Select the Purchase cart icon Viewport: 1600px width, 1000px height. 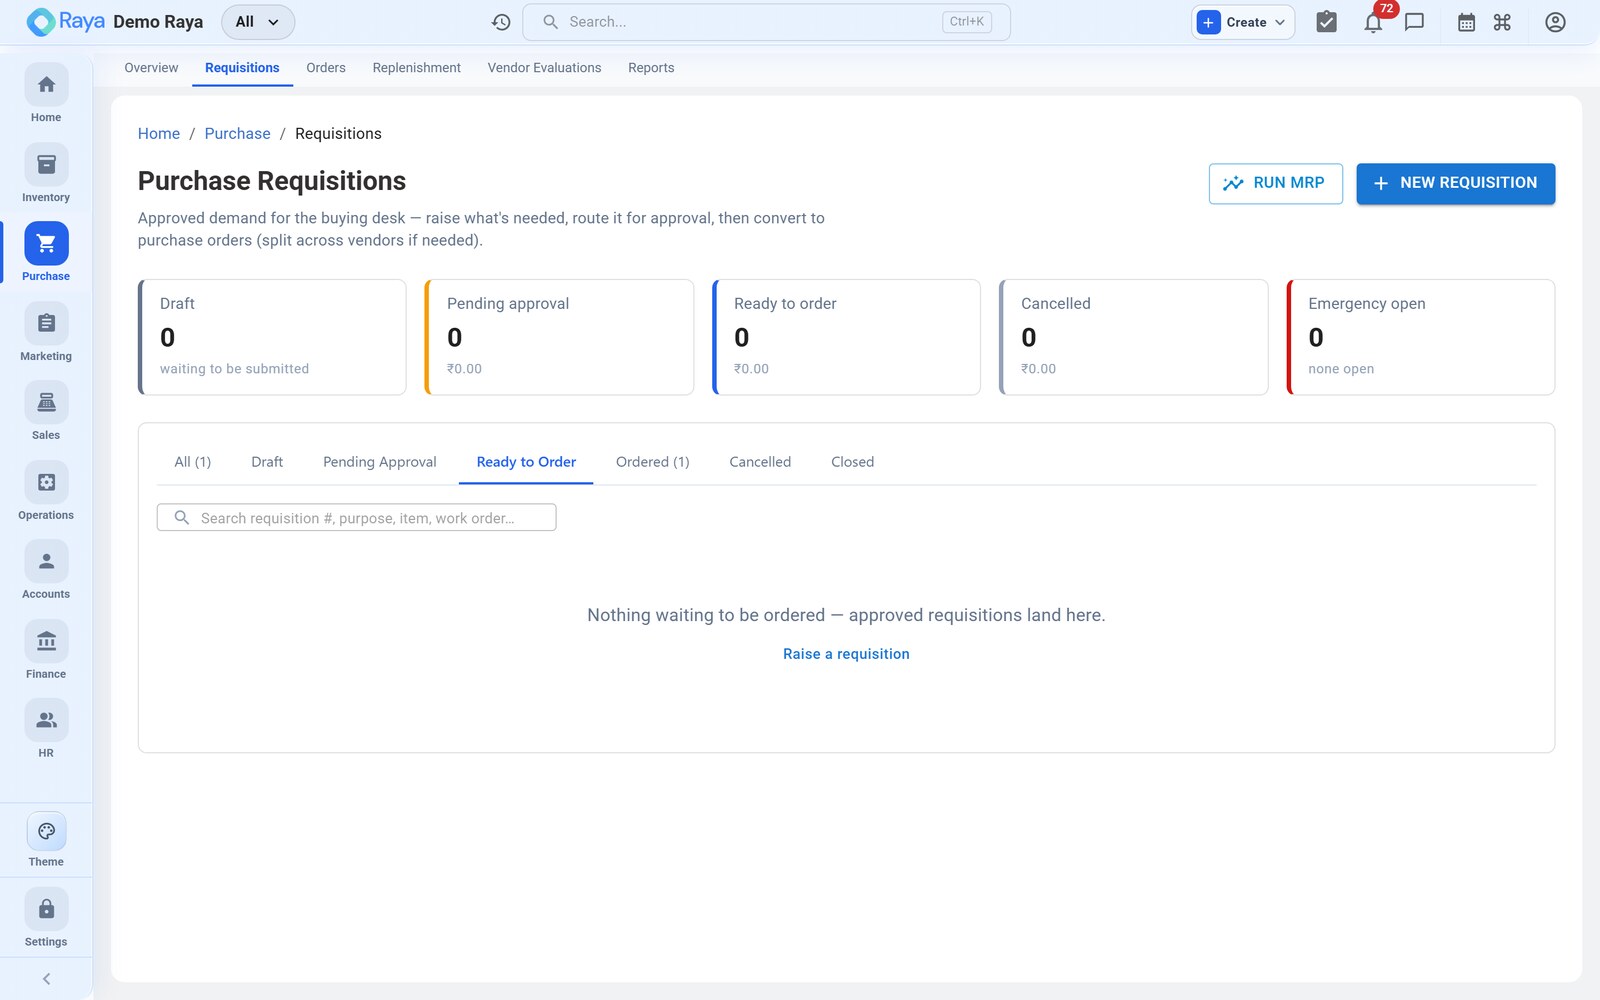click(x=46, y=244)
